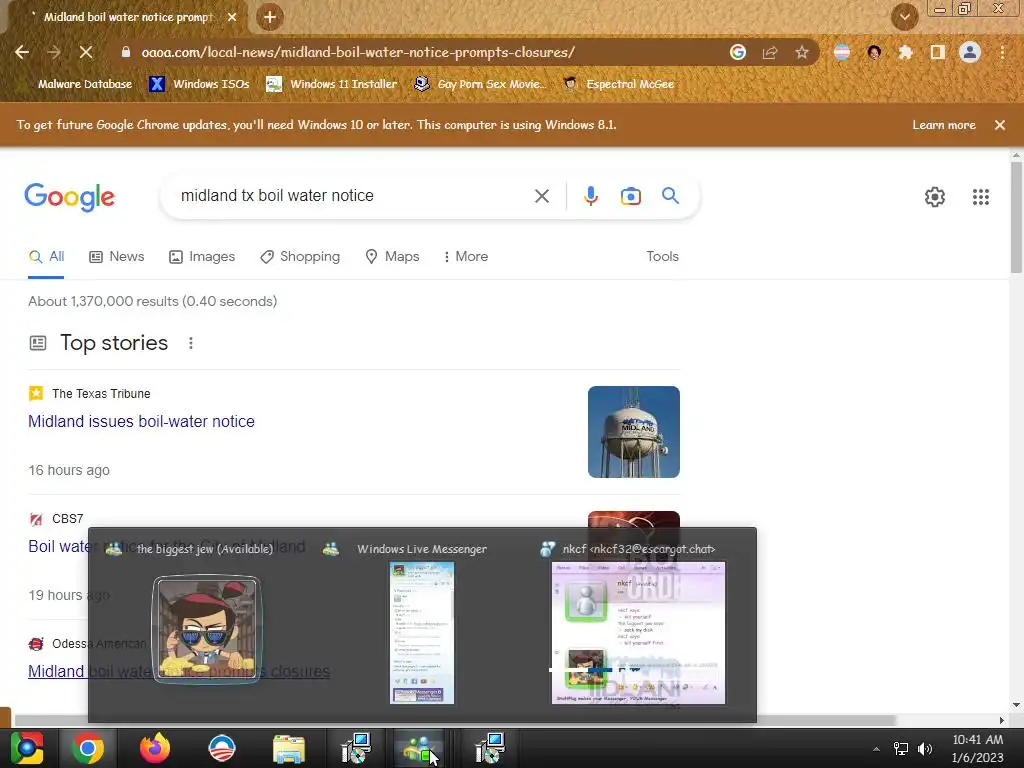Launch Firefox from the taskbar
This screenshot has width=1024, height=768.
155,748
